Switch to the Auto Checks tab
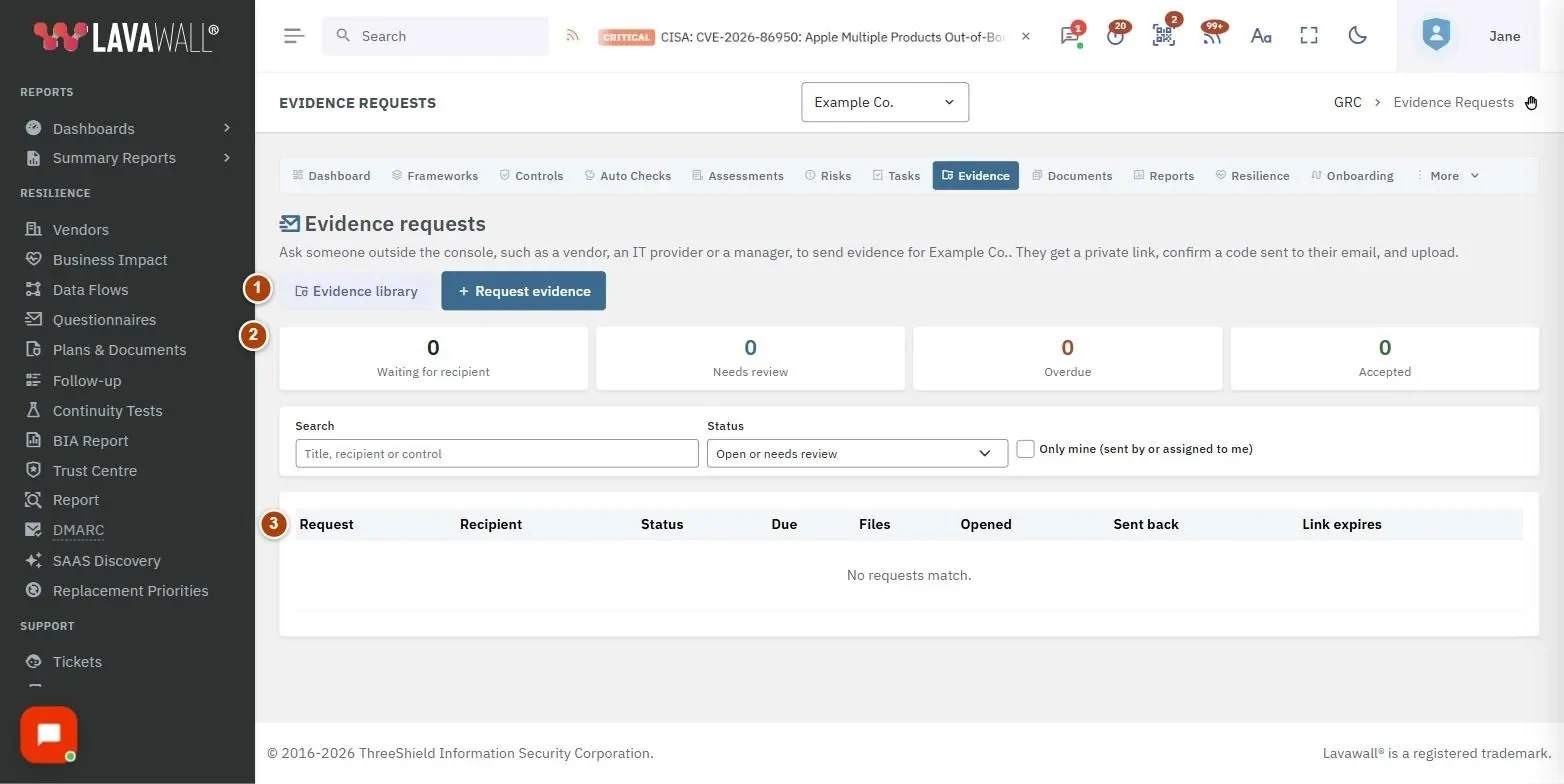Viewport: 1564px width, 784px height. pyautogui.click(x=627, y=175)
